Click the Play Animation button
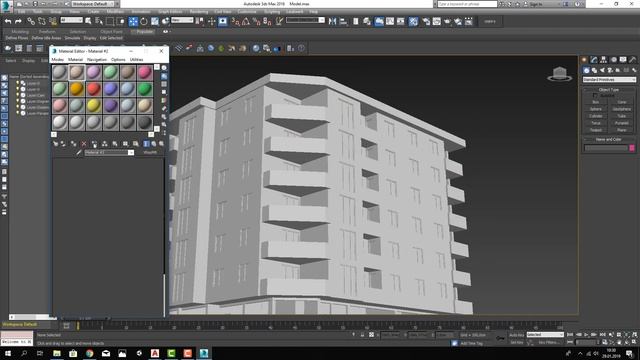 pos(586,335)
